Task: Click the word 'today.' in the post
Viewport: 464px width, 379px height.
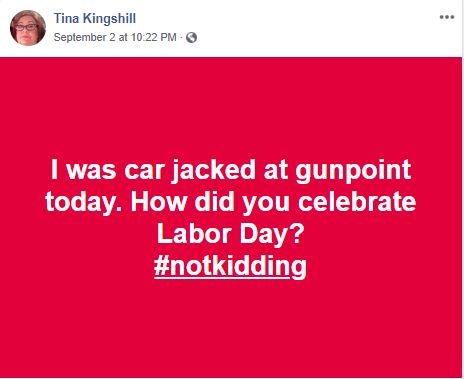Action: click(85, 203)
